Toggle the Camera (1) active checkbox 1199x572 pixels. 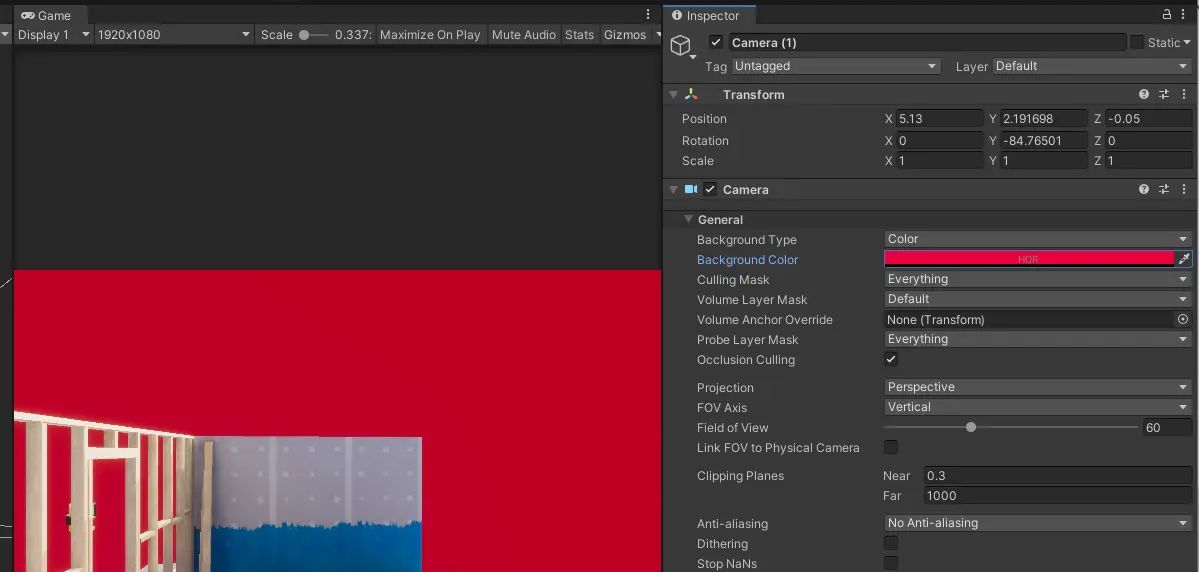tap(716, 43)
